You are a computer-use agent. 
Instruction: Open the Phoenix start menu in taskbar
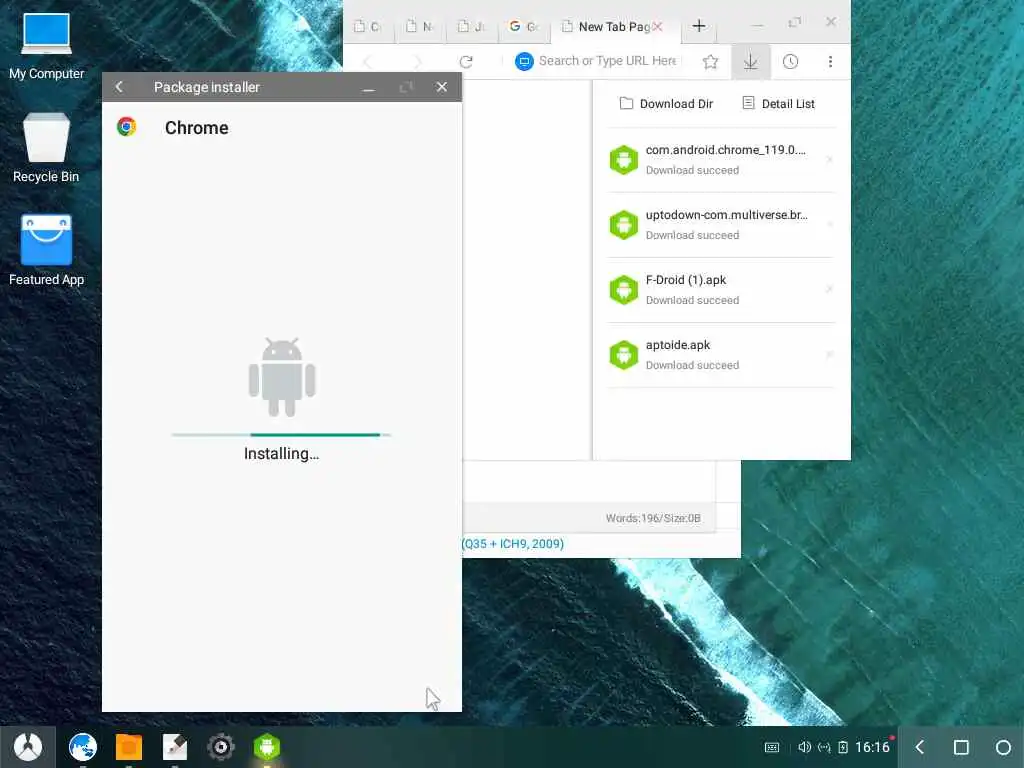[27, 746]
